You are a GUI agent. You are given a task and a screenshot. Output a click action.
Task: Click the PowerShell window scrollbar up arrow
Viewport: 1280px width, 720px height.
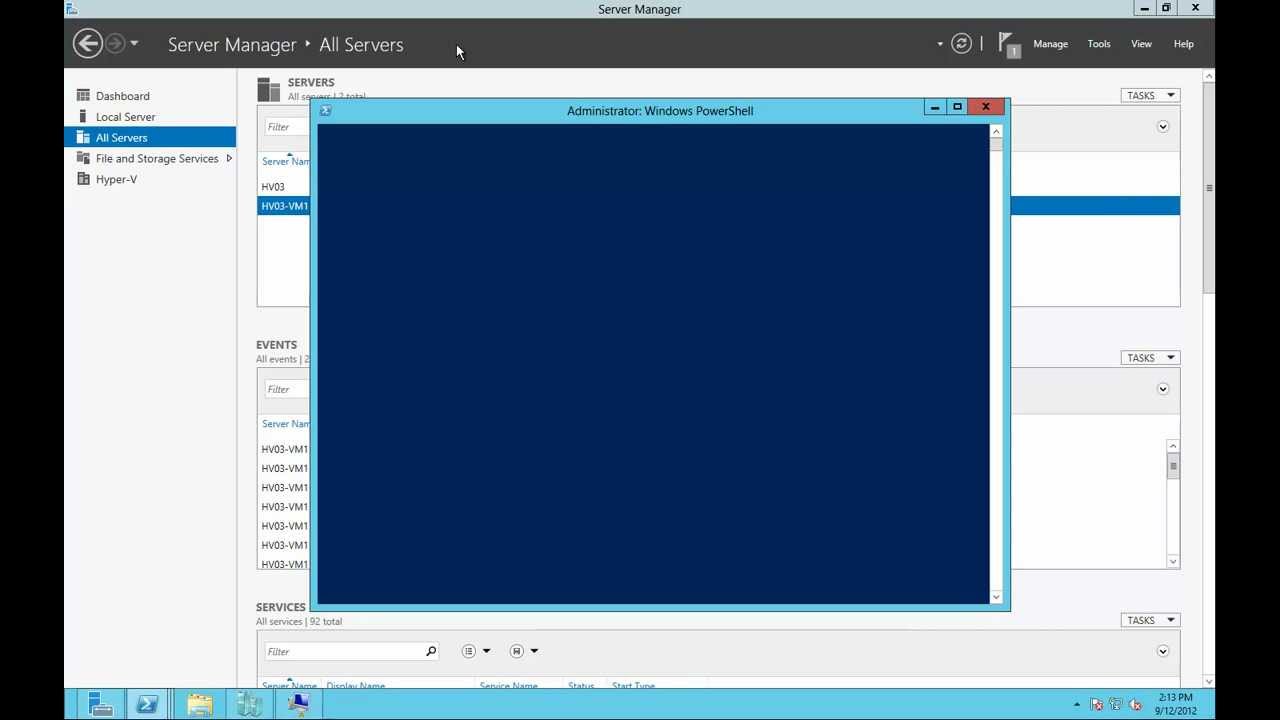996,131
